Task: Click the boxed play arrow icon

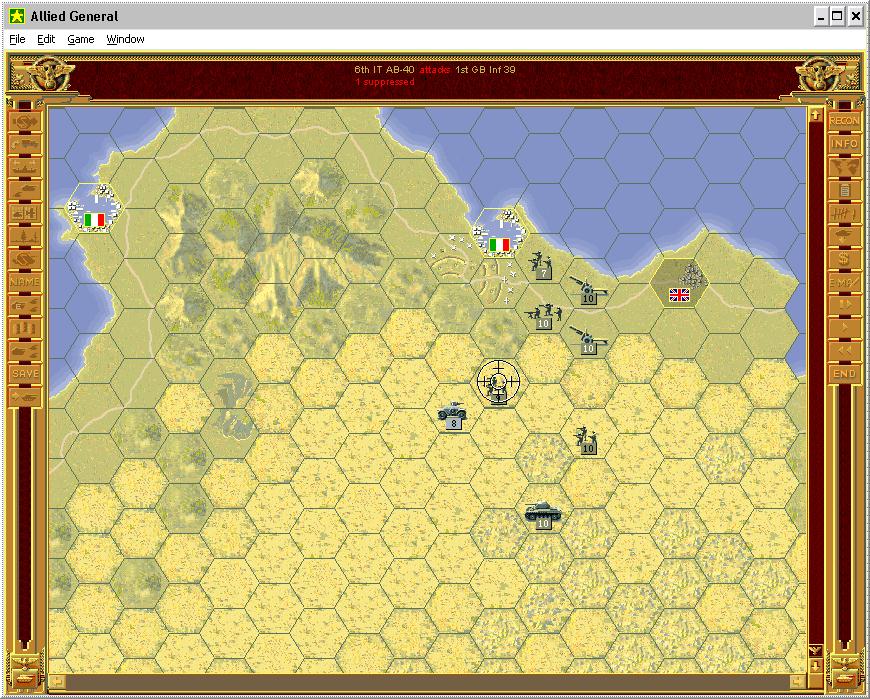Action: (x=844, y=305)
